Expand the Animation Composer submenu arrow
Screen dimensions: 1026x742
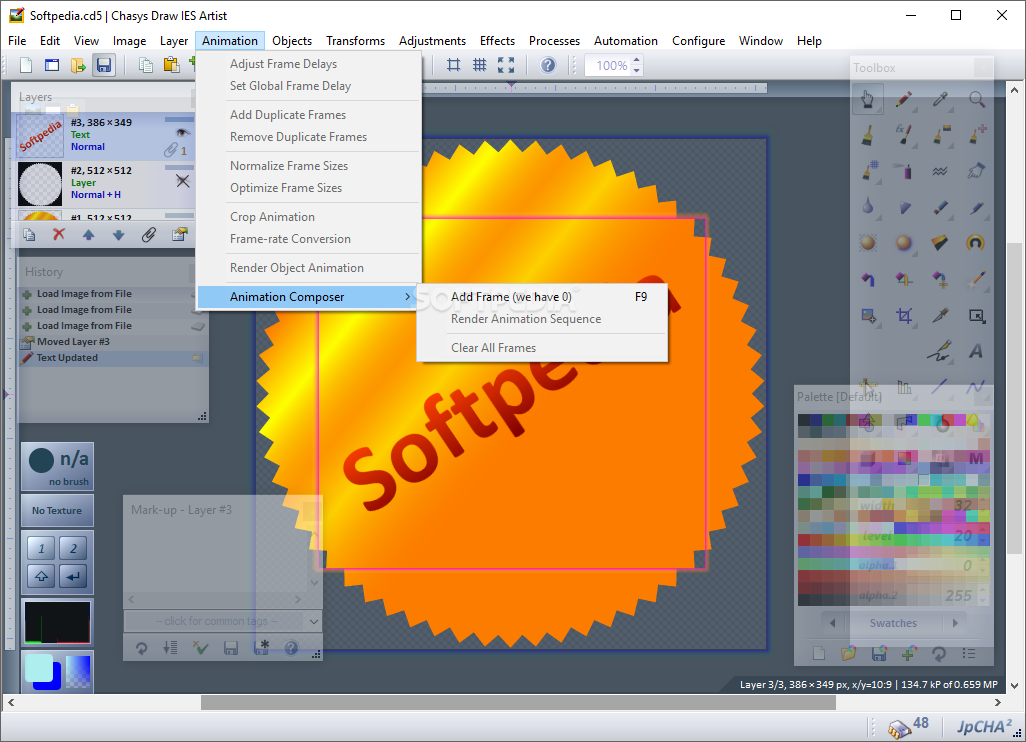click(408, 297)
